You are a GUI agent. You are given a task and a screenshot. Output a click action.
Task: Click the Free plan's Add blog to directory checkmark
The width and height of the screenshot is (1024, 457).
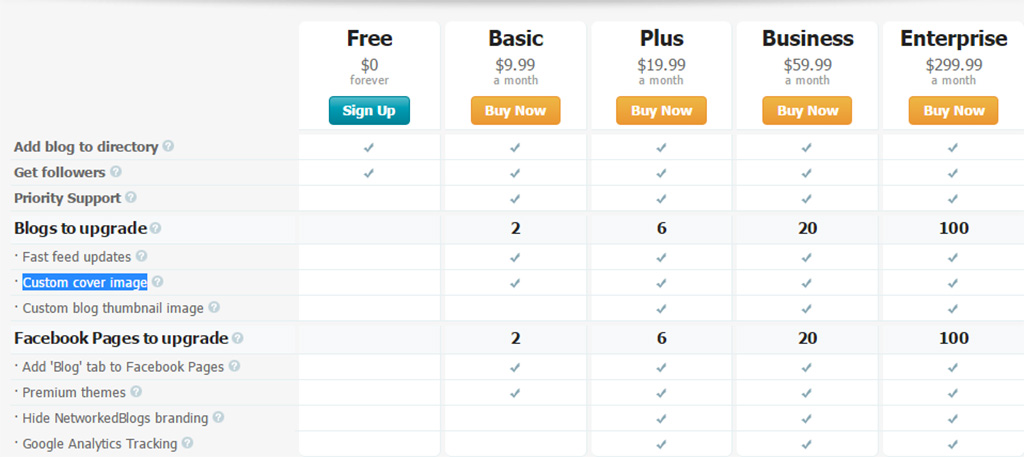369,147
